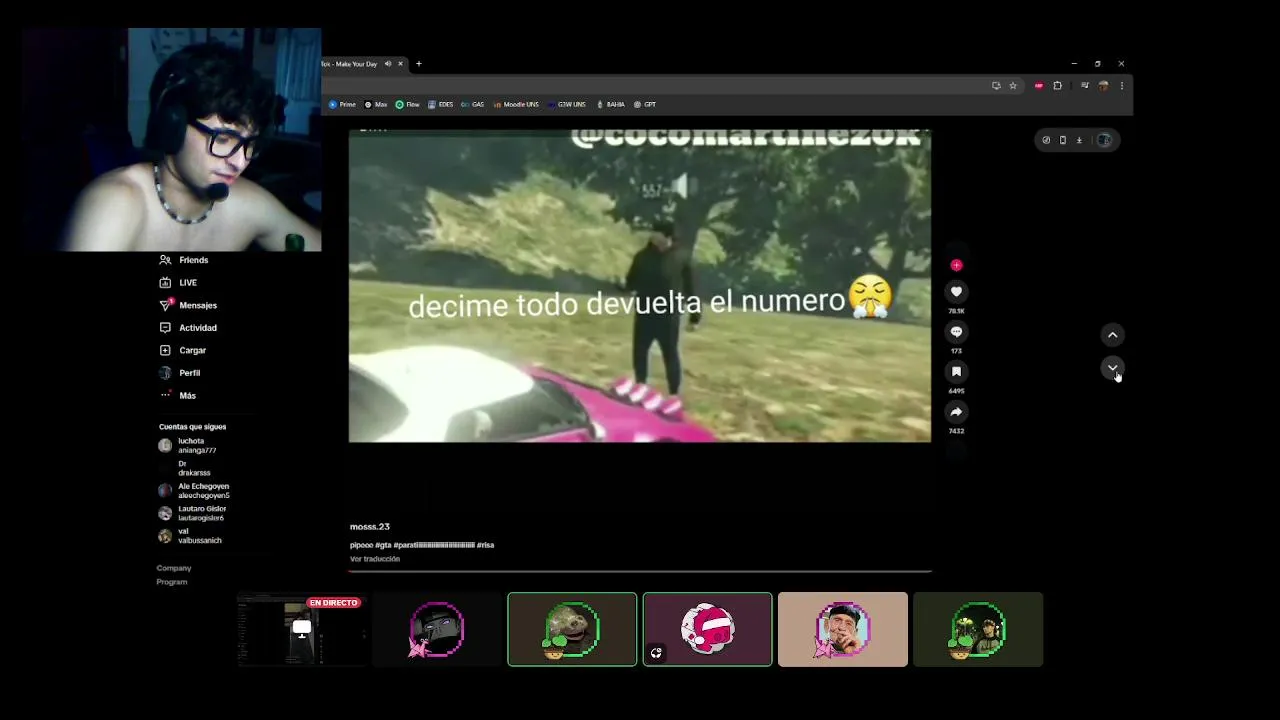Click install app icon in address bar
Viewport: 1280px width, 720px height.
coord(996,86)
